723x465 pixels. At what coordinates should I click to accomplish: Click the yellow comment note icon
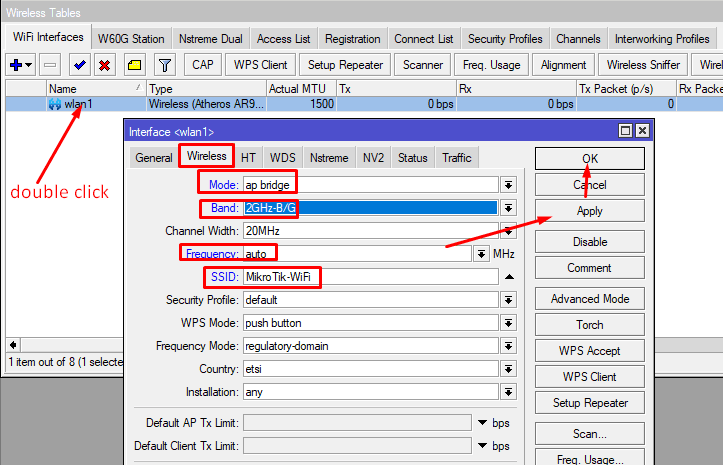135,65
